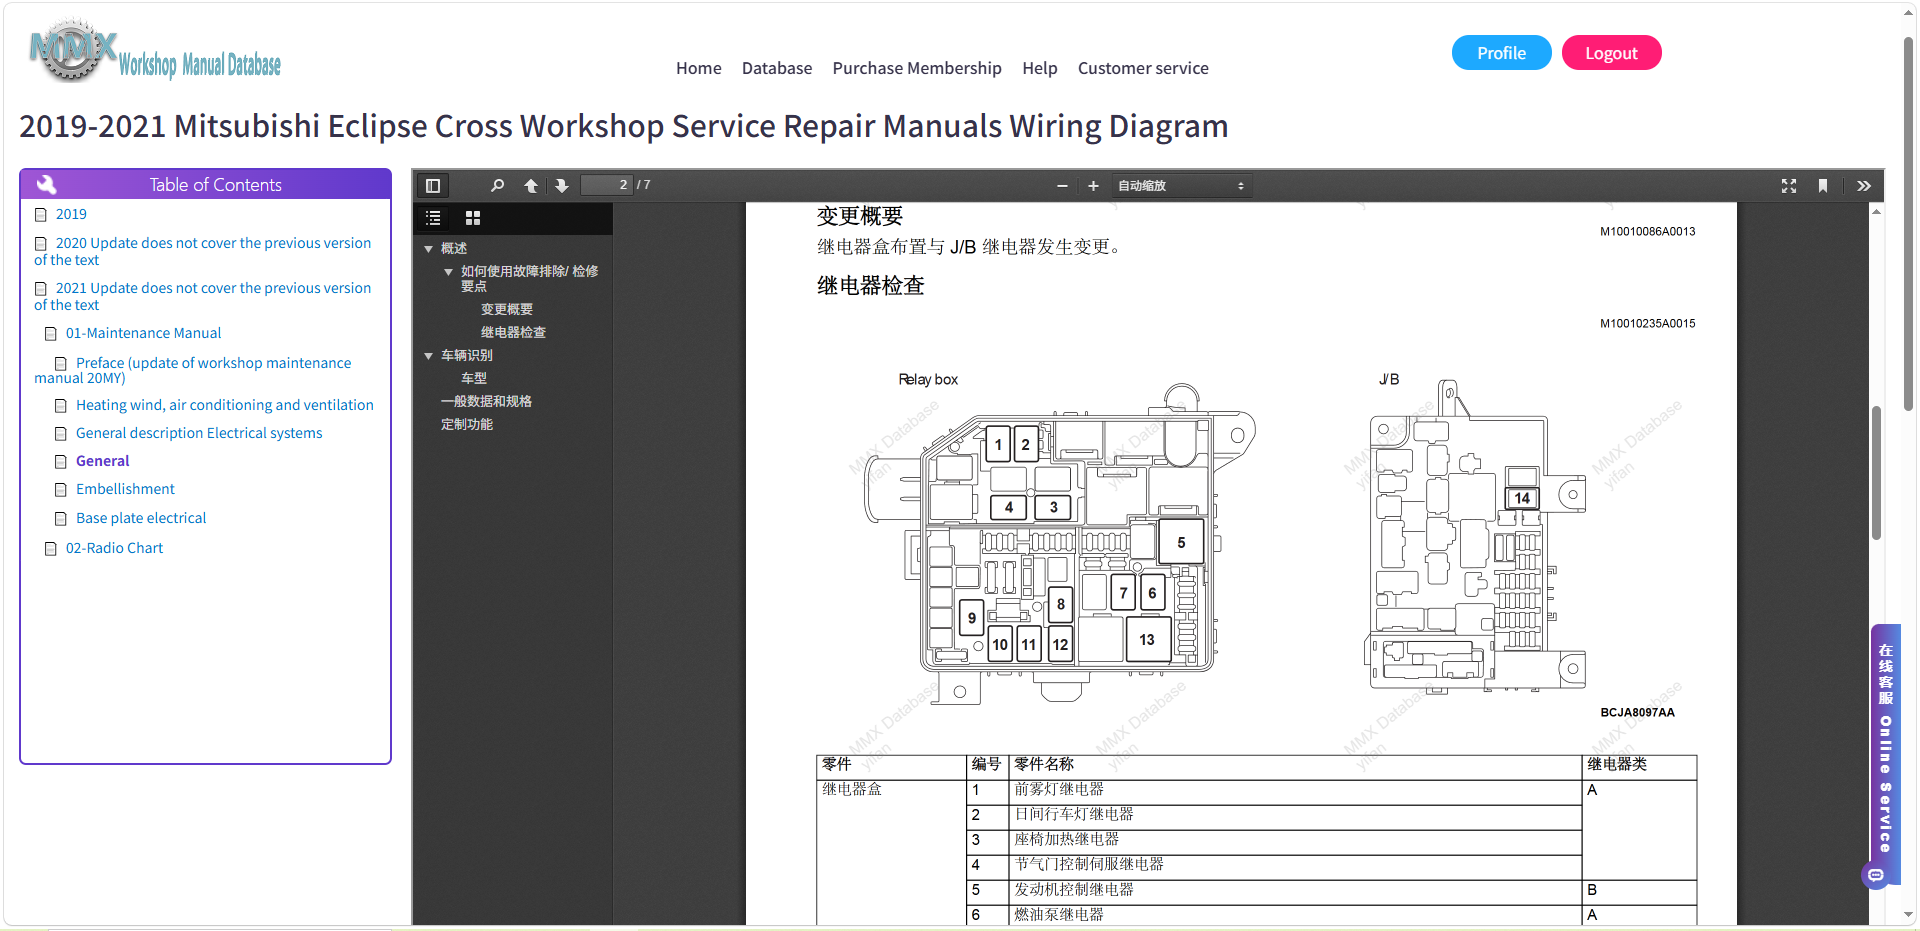Jump to 变更概要 in the outline
Screen dimensions: 1920x931
coord(507,310)
